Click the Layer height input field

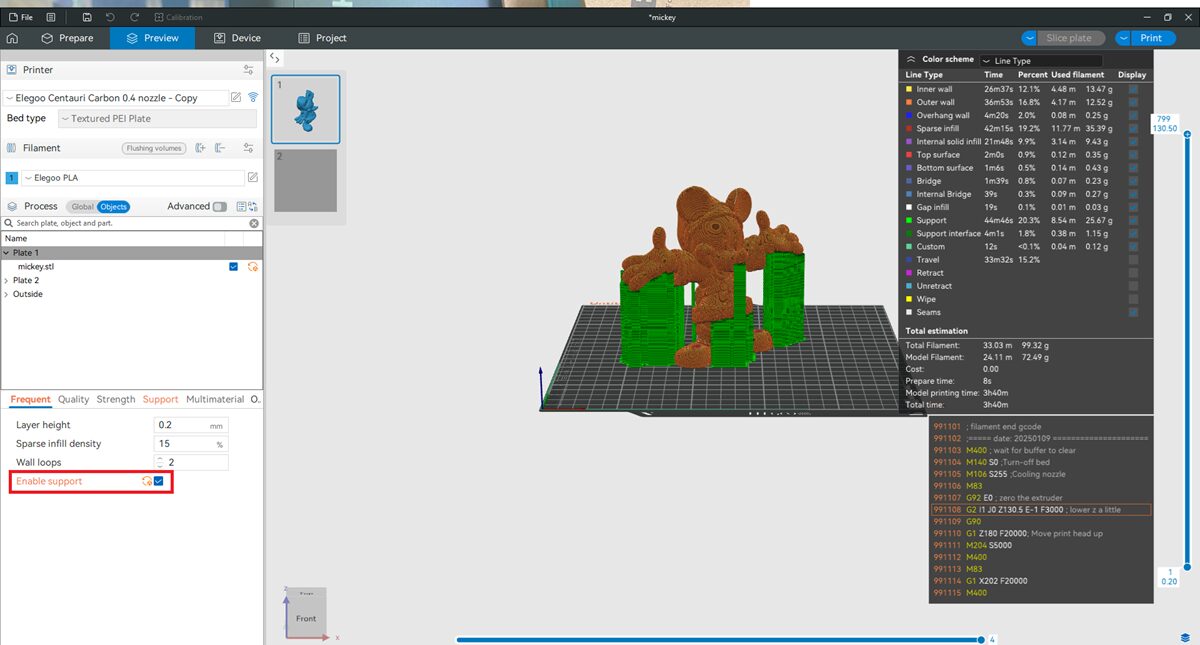click(x=191, y=425)
